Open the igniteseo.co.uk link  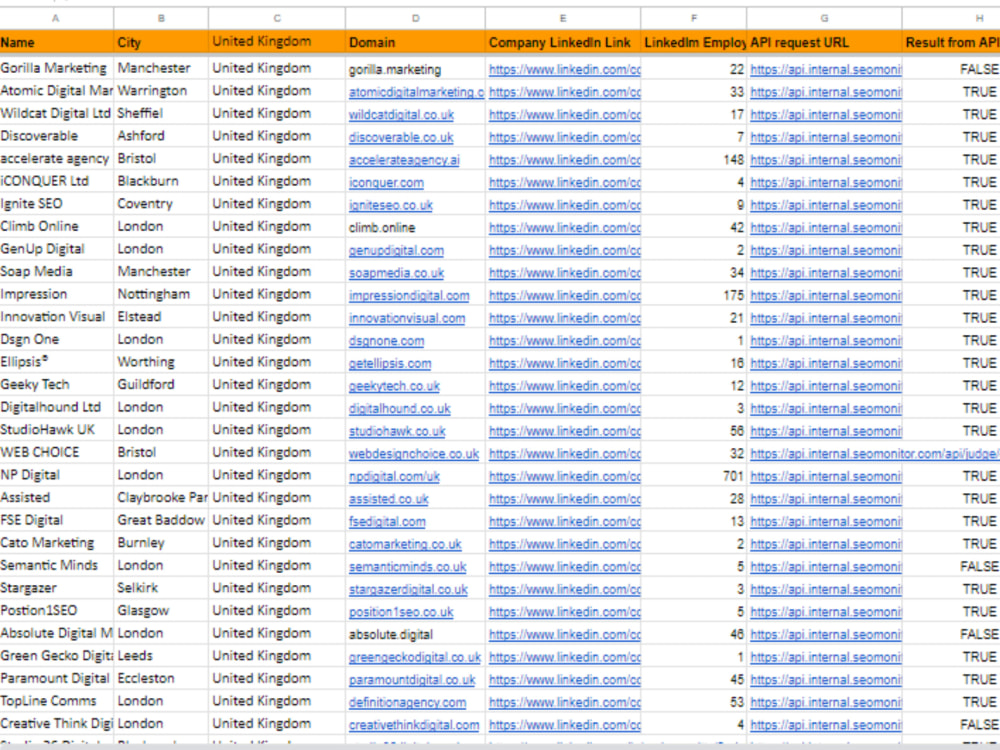[x=390, y=205]
